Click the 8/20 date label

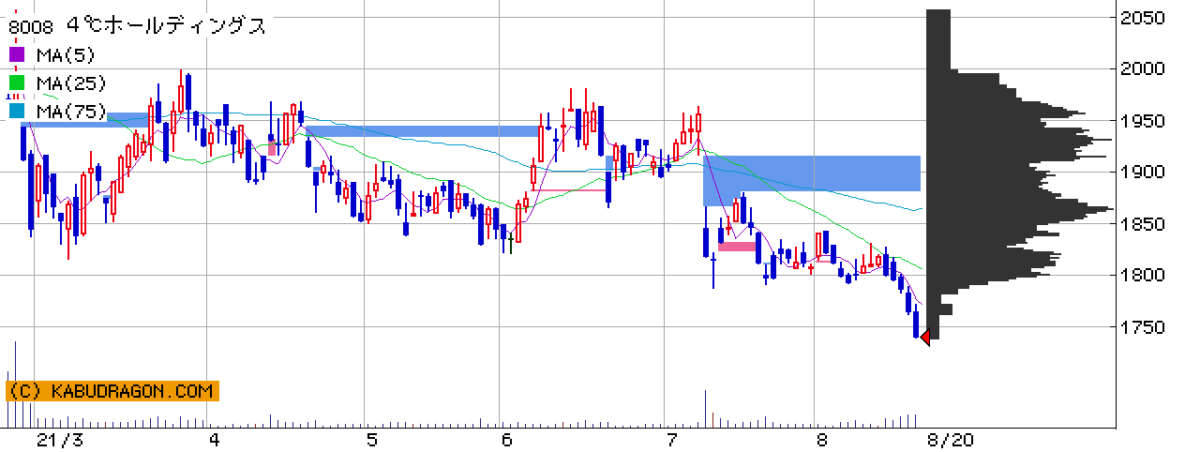pos(949,439)
